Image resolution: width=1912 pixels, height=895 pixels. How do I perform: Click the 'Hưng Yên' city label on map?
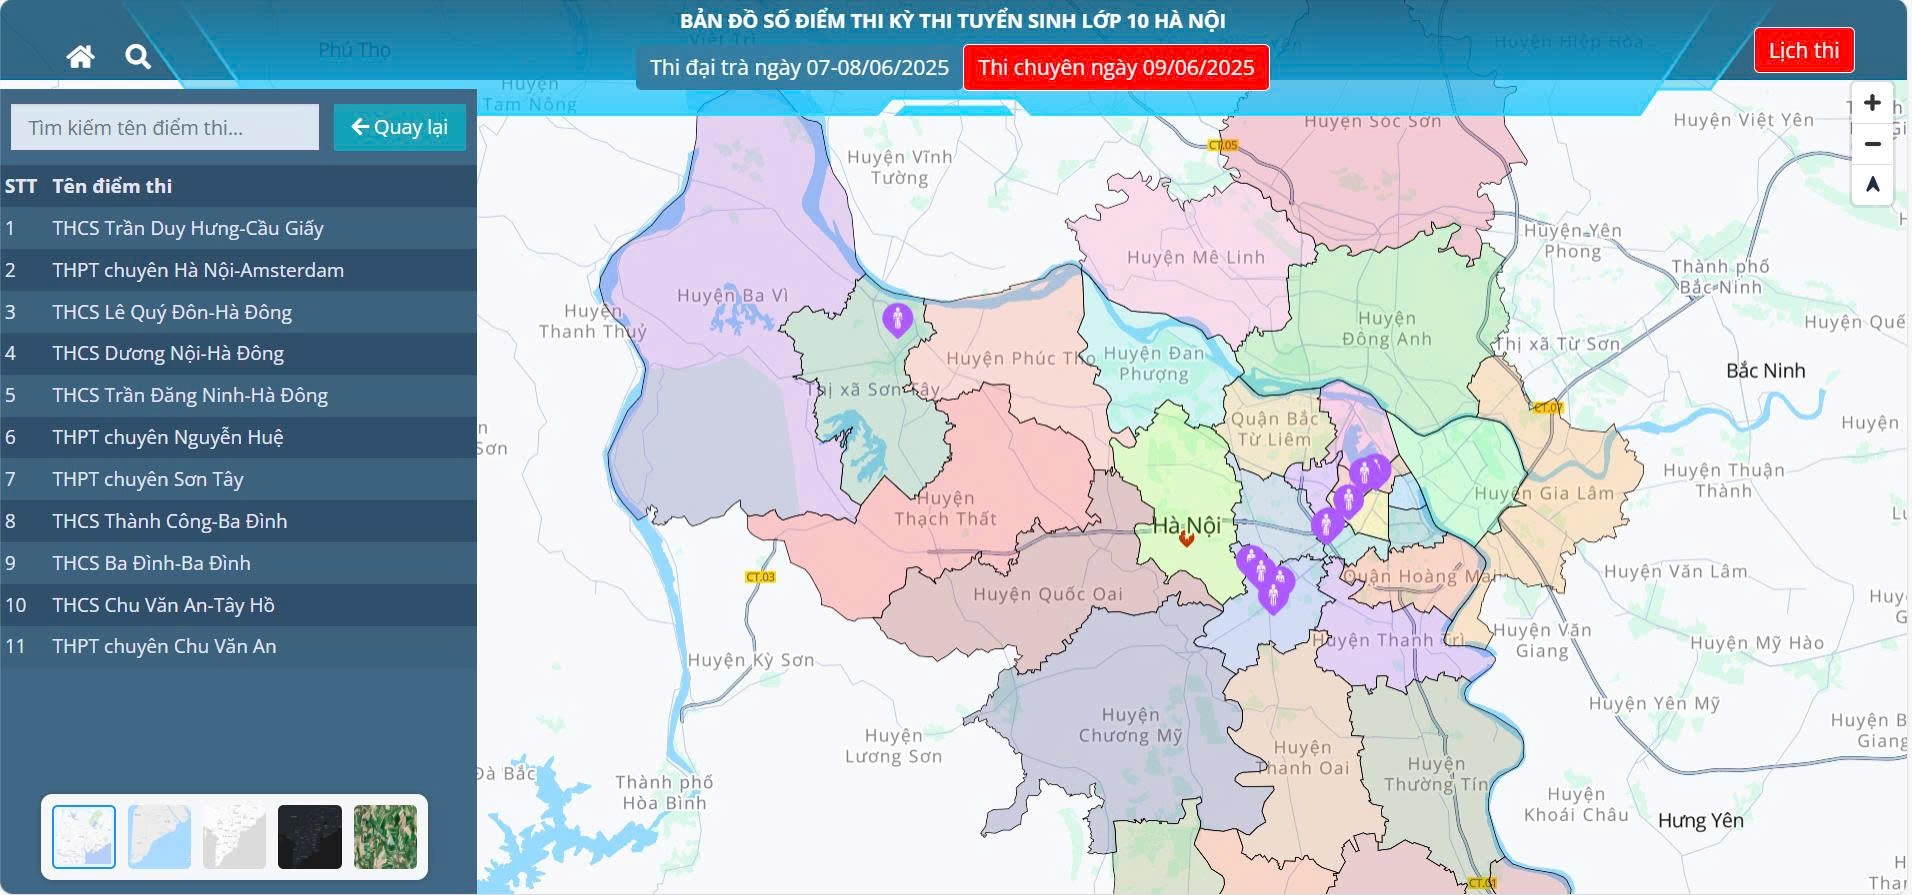[x=1700, y=821]
